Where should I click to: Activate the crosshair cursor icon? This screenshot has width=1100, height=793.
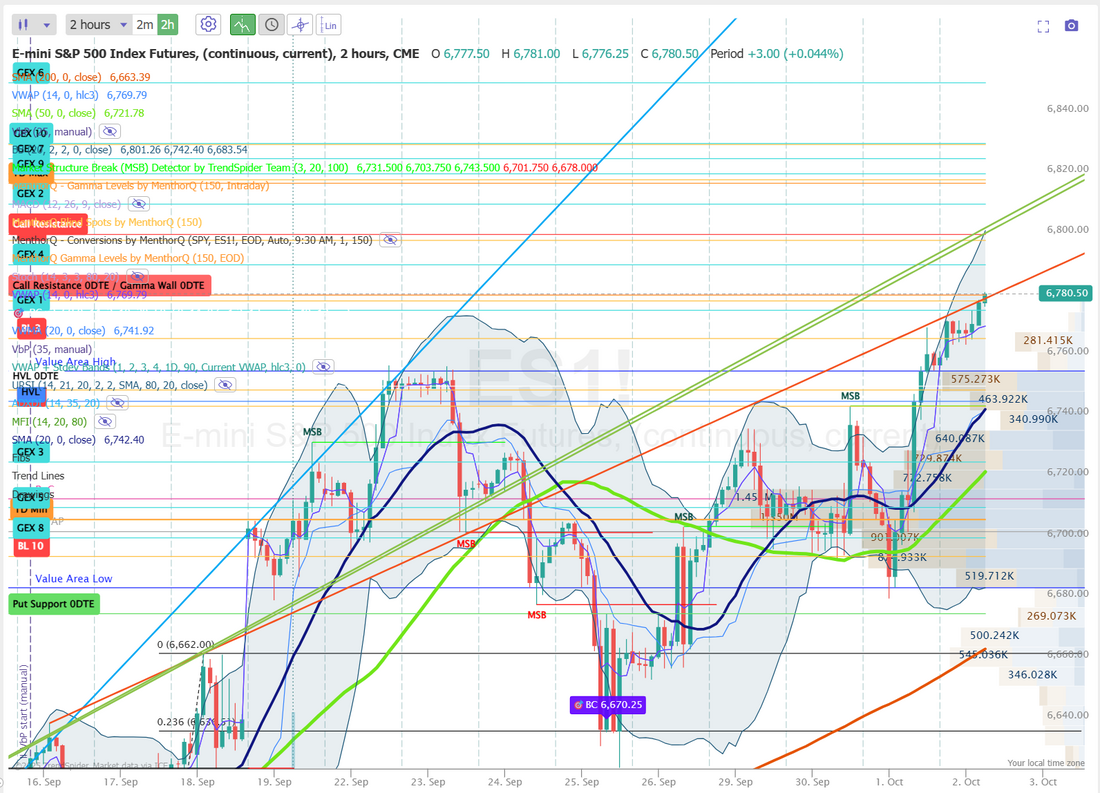click(300, 24)
